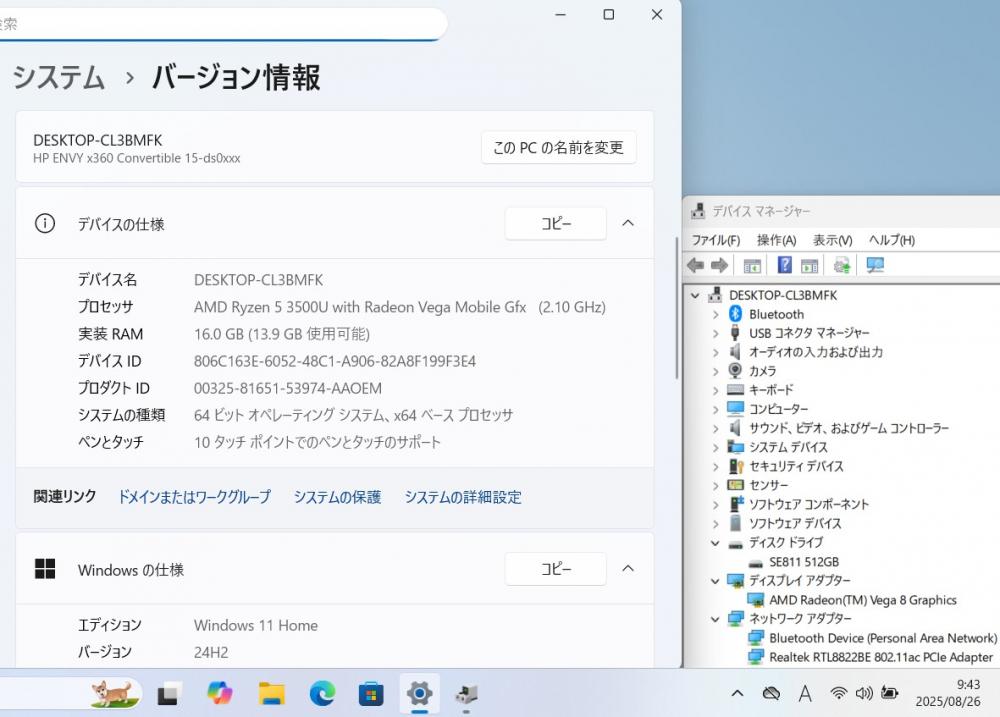Image resolution: width=1000 pixels, height=717 pixels.
Task: Launch Copilot from the taskbar
Action: [x=220, y=693]
